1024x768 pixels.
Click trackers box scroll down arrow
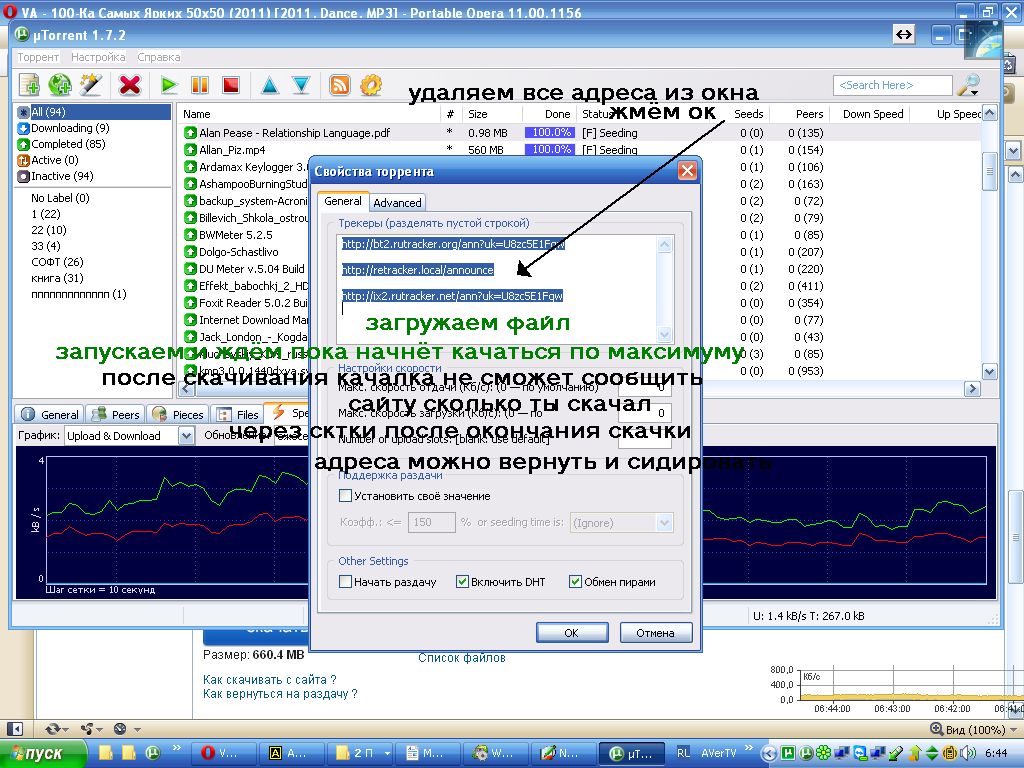click(x=665, y=335)
